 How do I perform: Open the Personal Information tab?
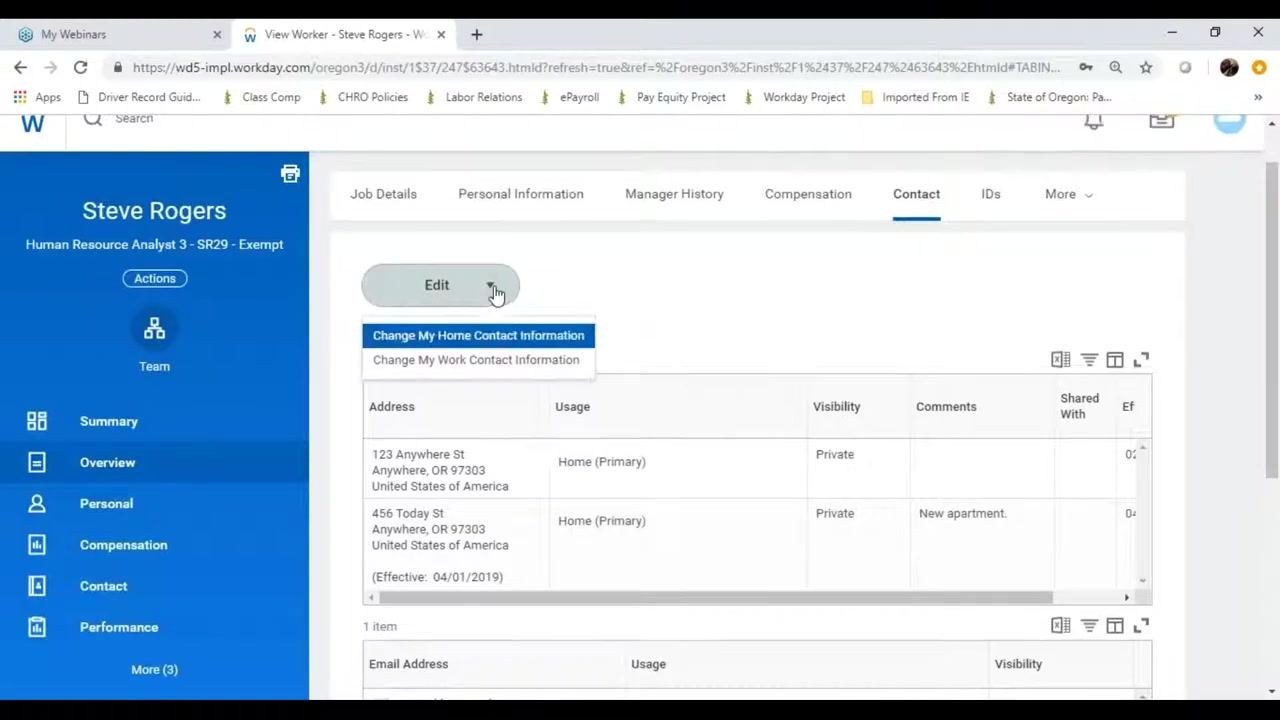click(x=521, y=194)
